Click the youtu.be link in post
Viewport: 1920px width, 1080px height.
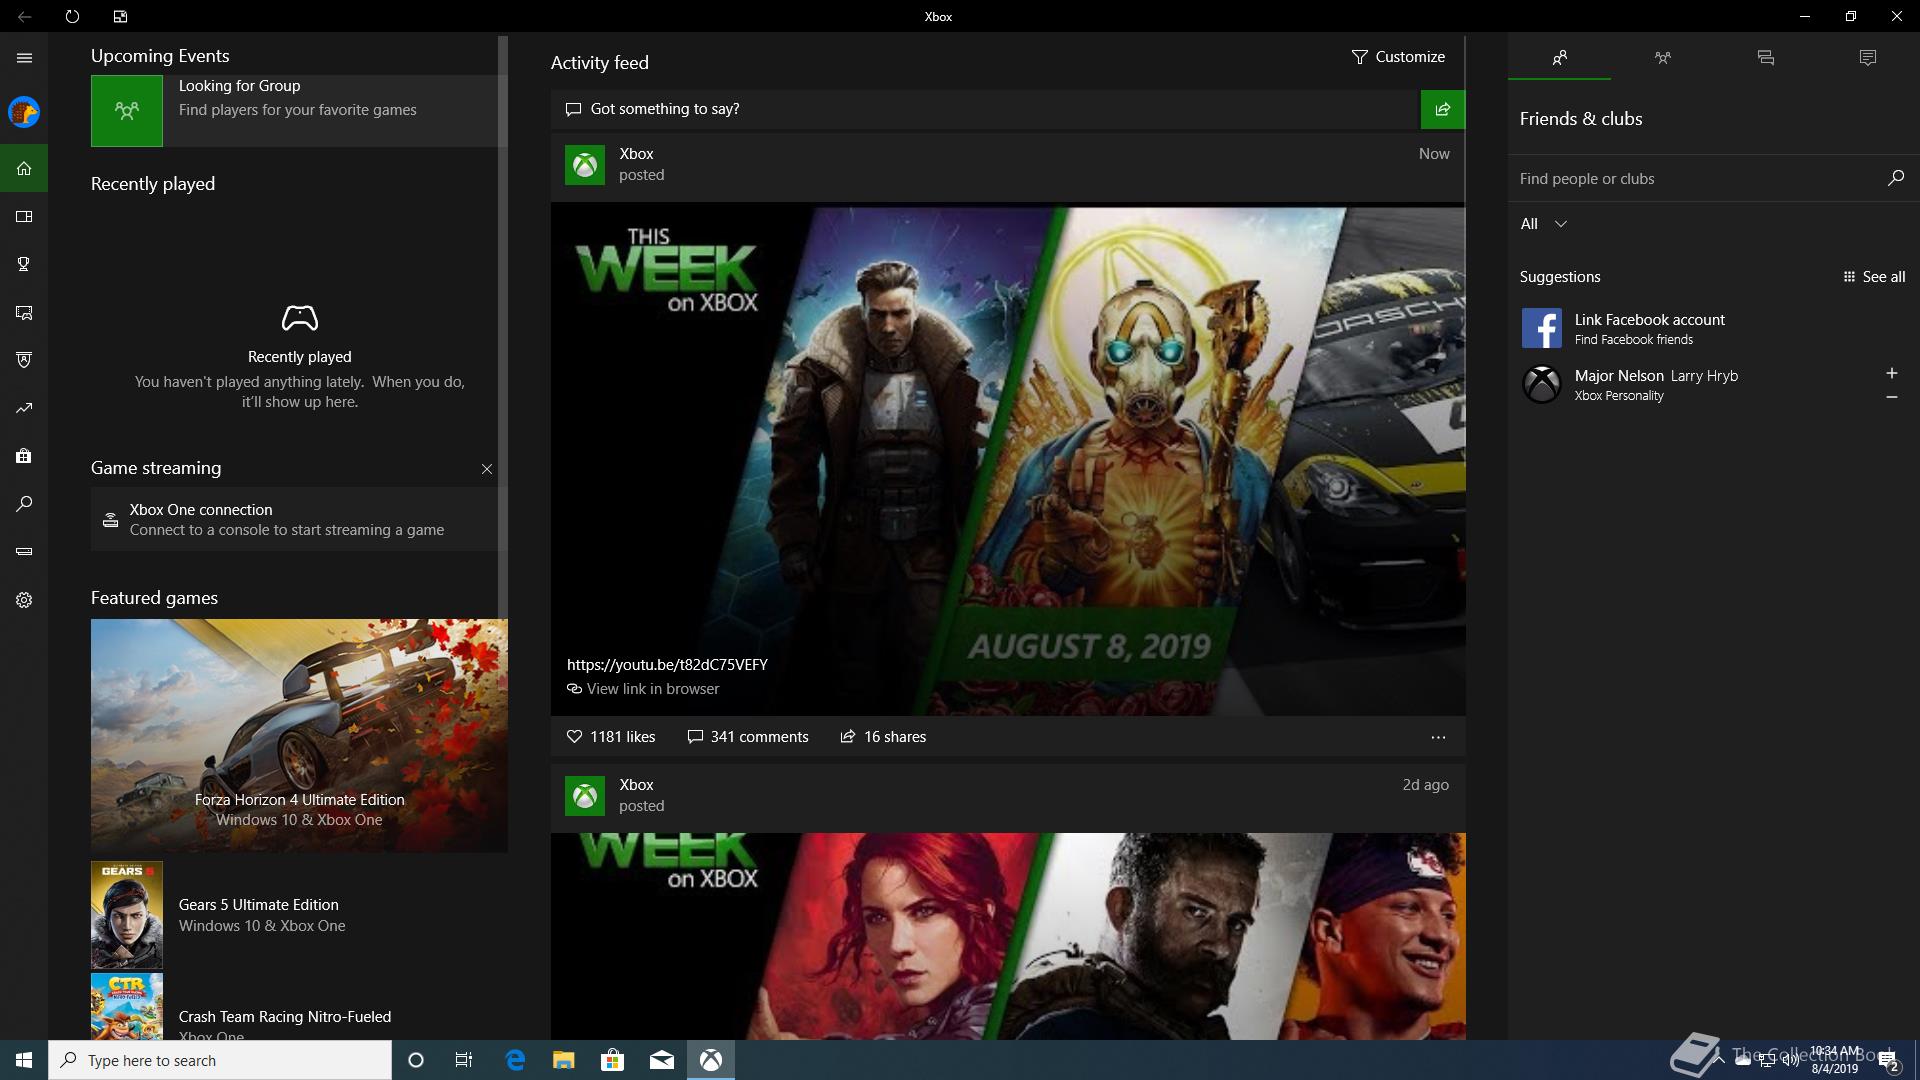pyautogui.click(x=667, y=665)
